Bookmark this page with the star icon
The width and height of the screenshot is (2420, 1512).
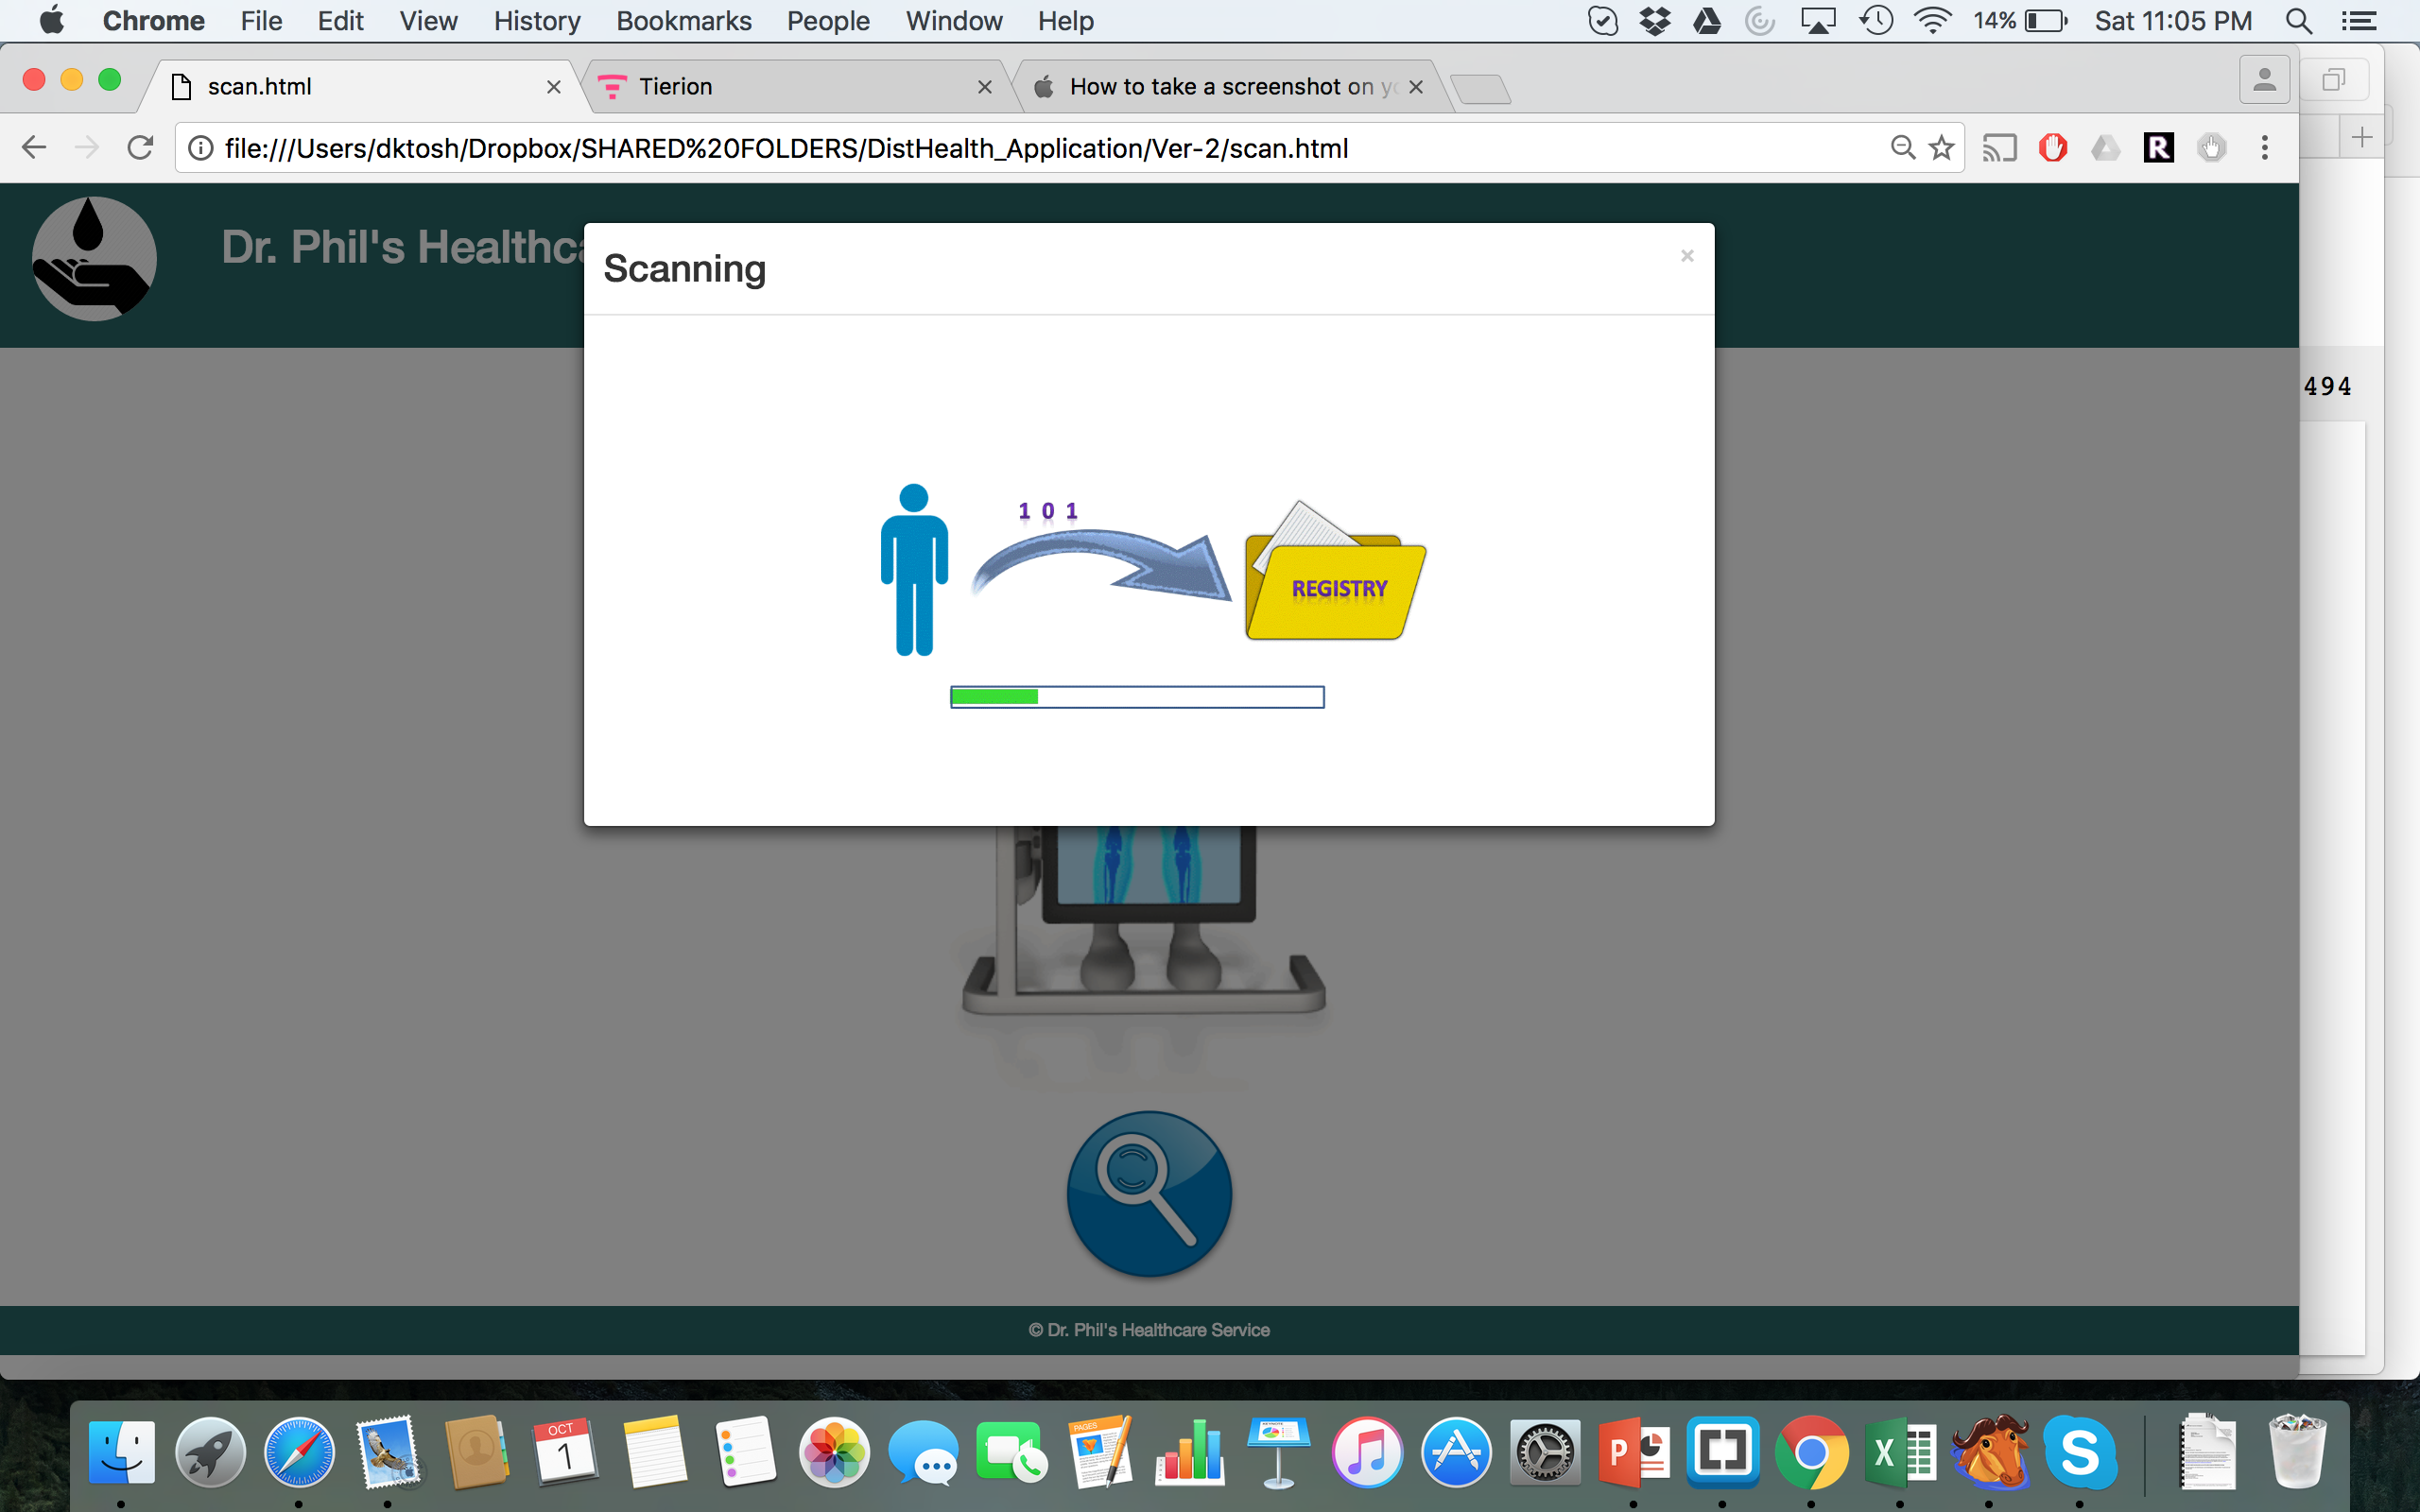click(x=1941, y=148)
